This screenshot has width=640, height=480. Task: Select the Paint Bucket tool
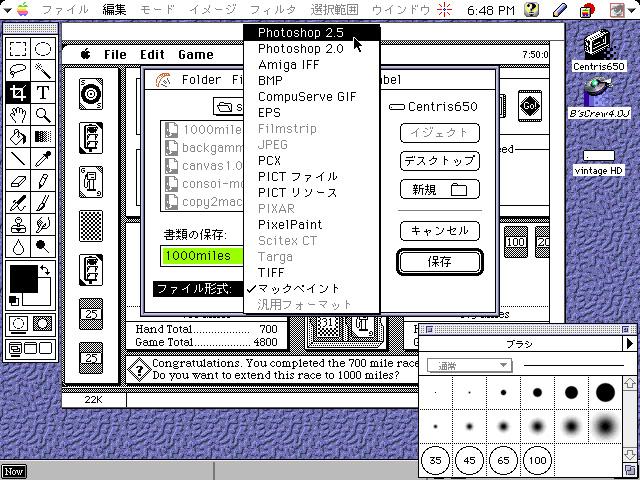coord(18,137)
